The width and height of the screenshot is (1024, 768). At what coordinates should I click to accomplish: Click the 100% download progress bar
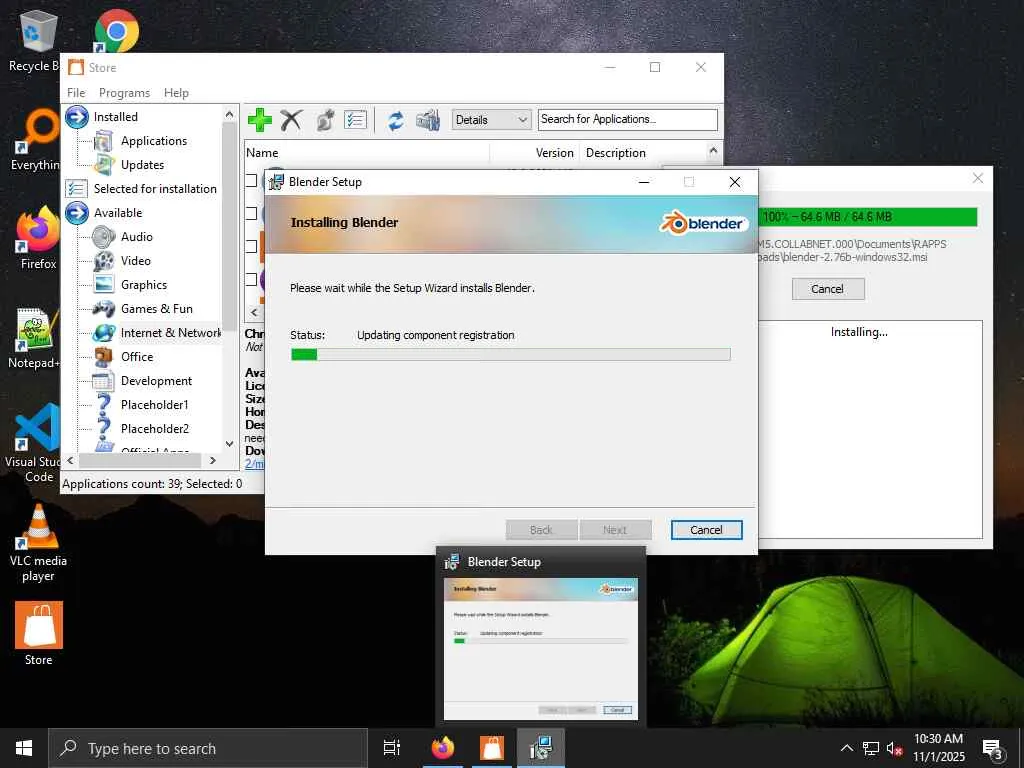tap(868, 217)
